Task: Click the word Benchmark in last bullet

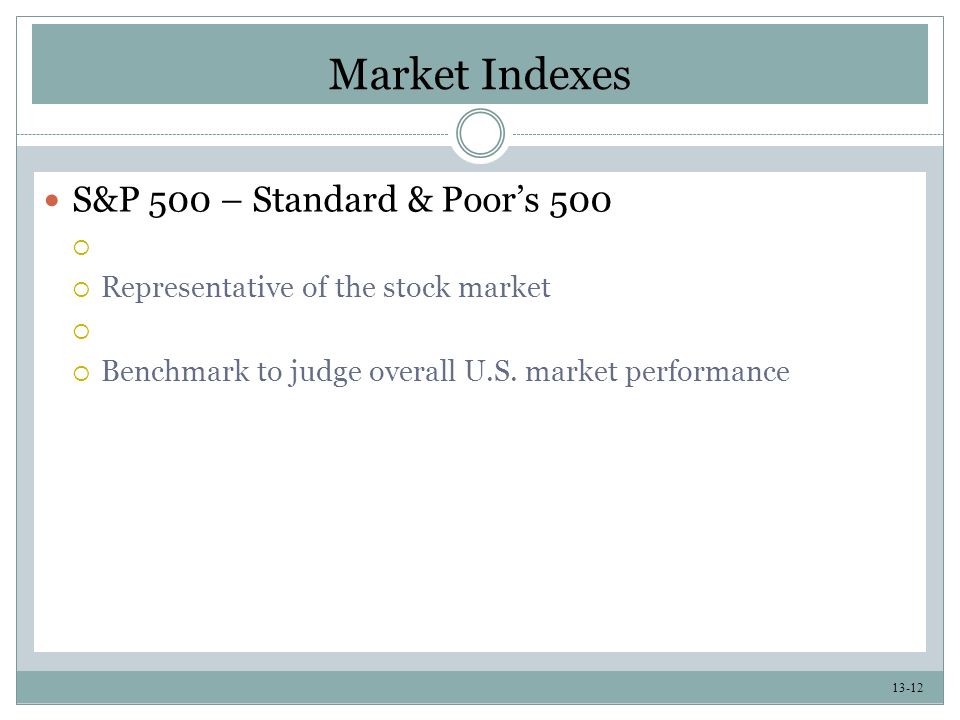Action: click(x=175, y=371)
